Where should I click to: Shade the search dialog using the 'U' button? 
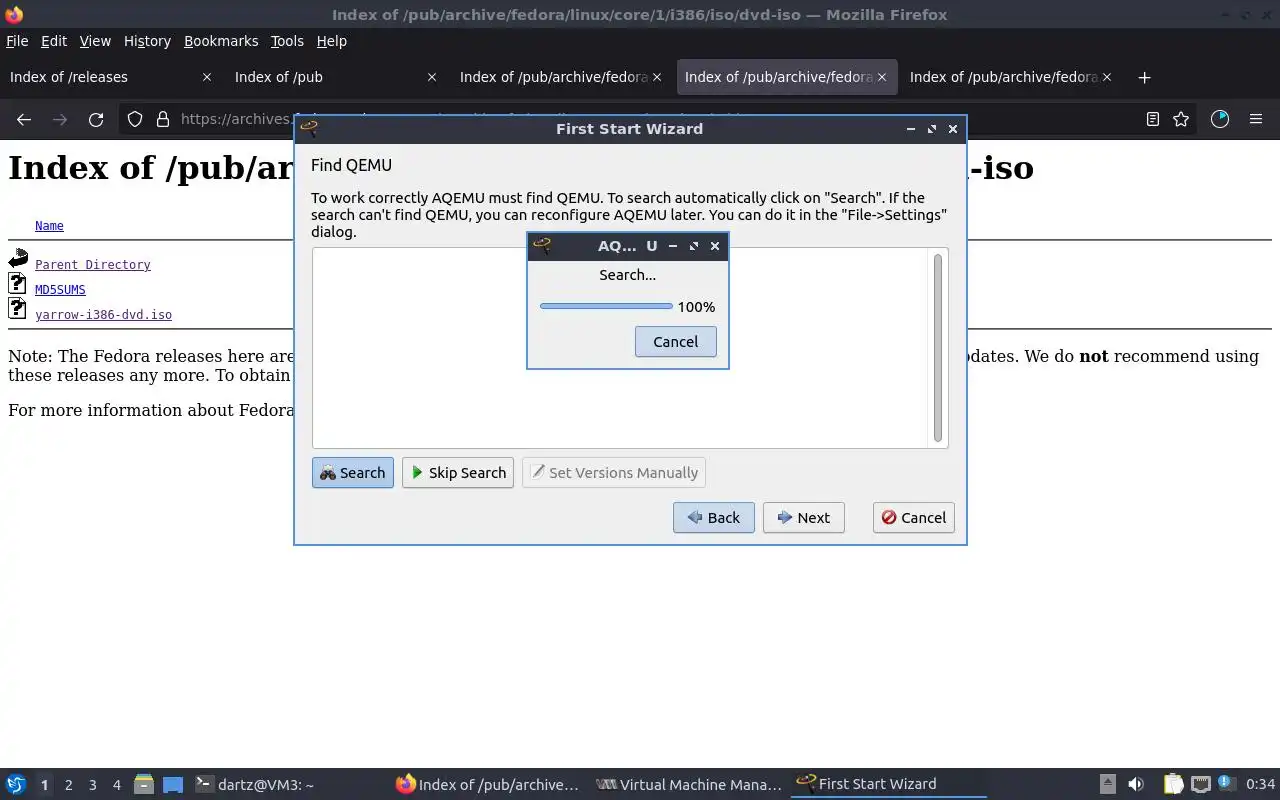click(652, 245)
